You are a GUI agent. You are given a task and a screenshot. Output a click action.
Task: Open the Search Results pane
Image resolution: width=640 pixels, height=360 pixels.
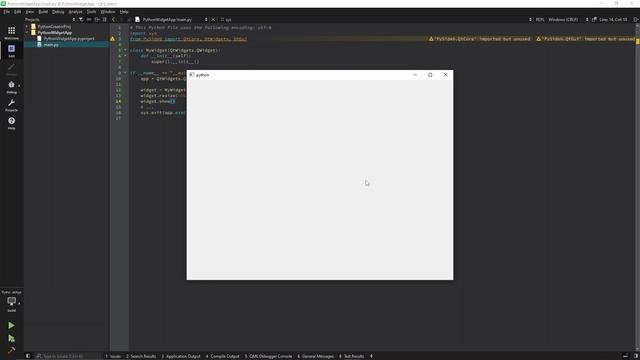point(141,356)
